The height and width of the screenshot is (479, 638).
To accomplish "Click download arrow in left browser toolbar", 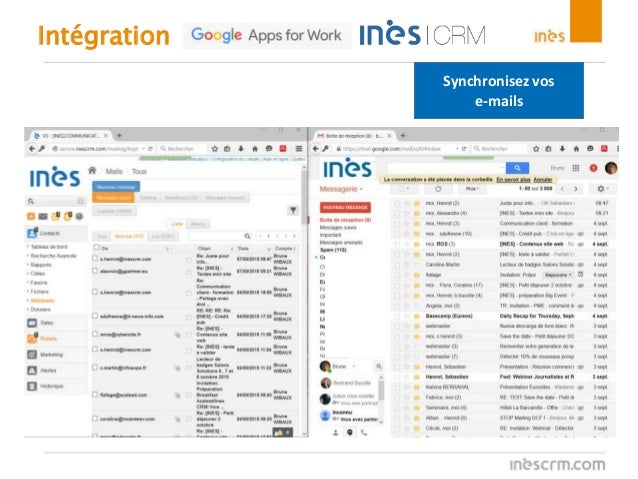I will point(241,149).
